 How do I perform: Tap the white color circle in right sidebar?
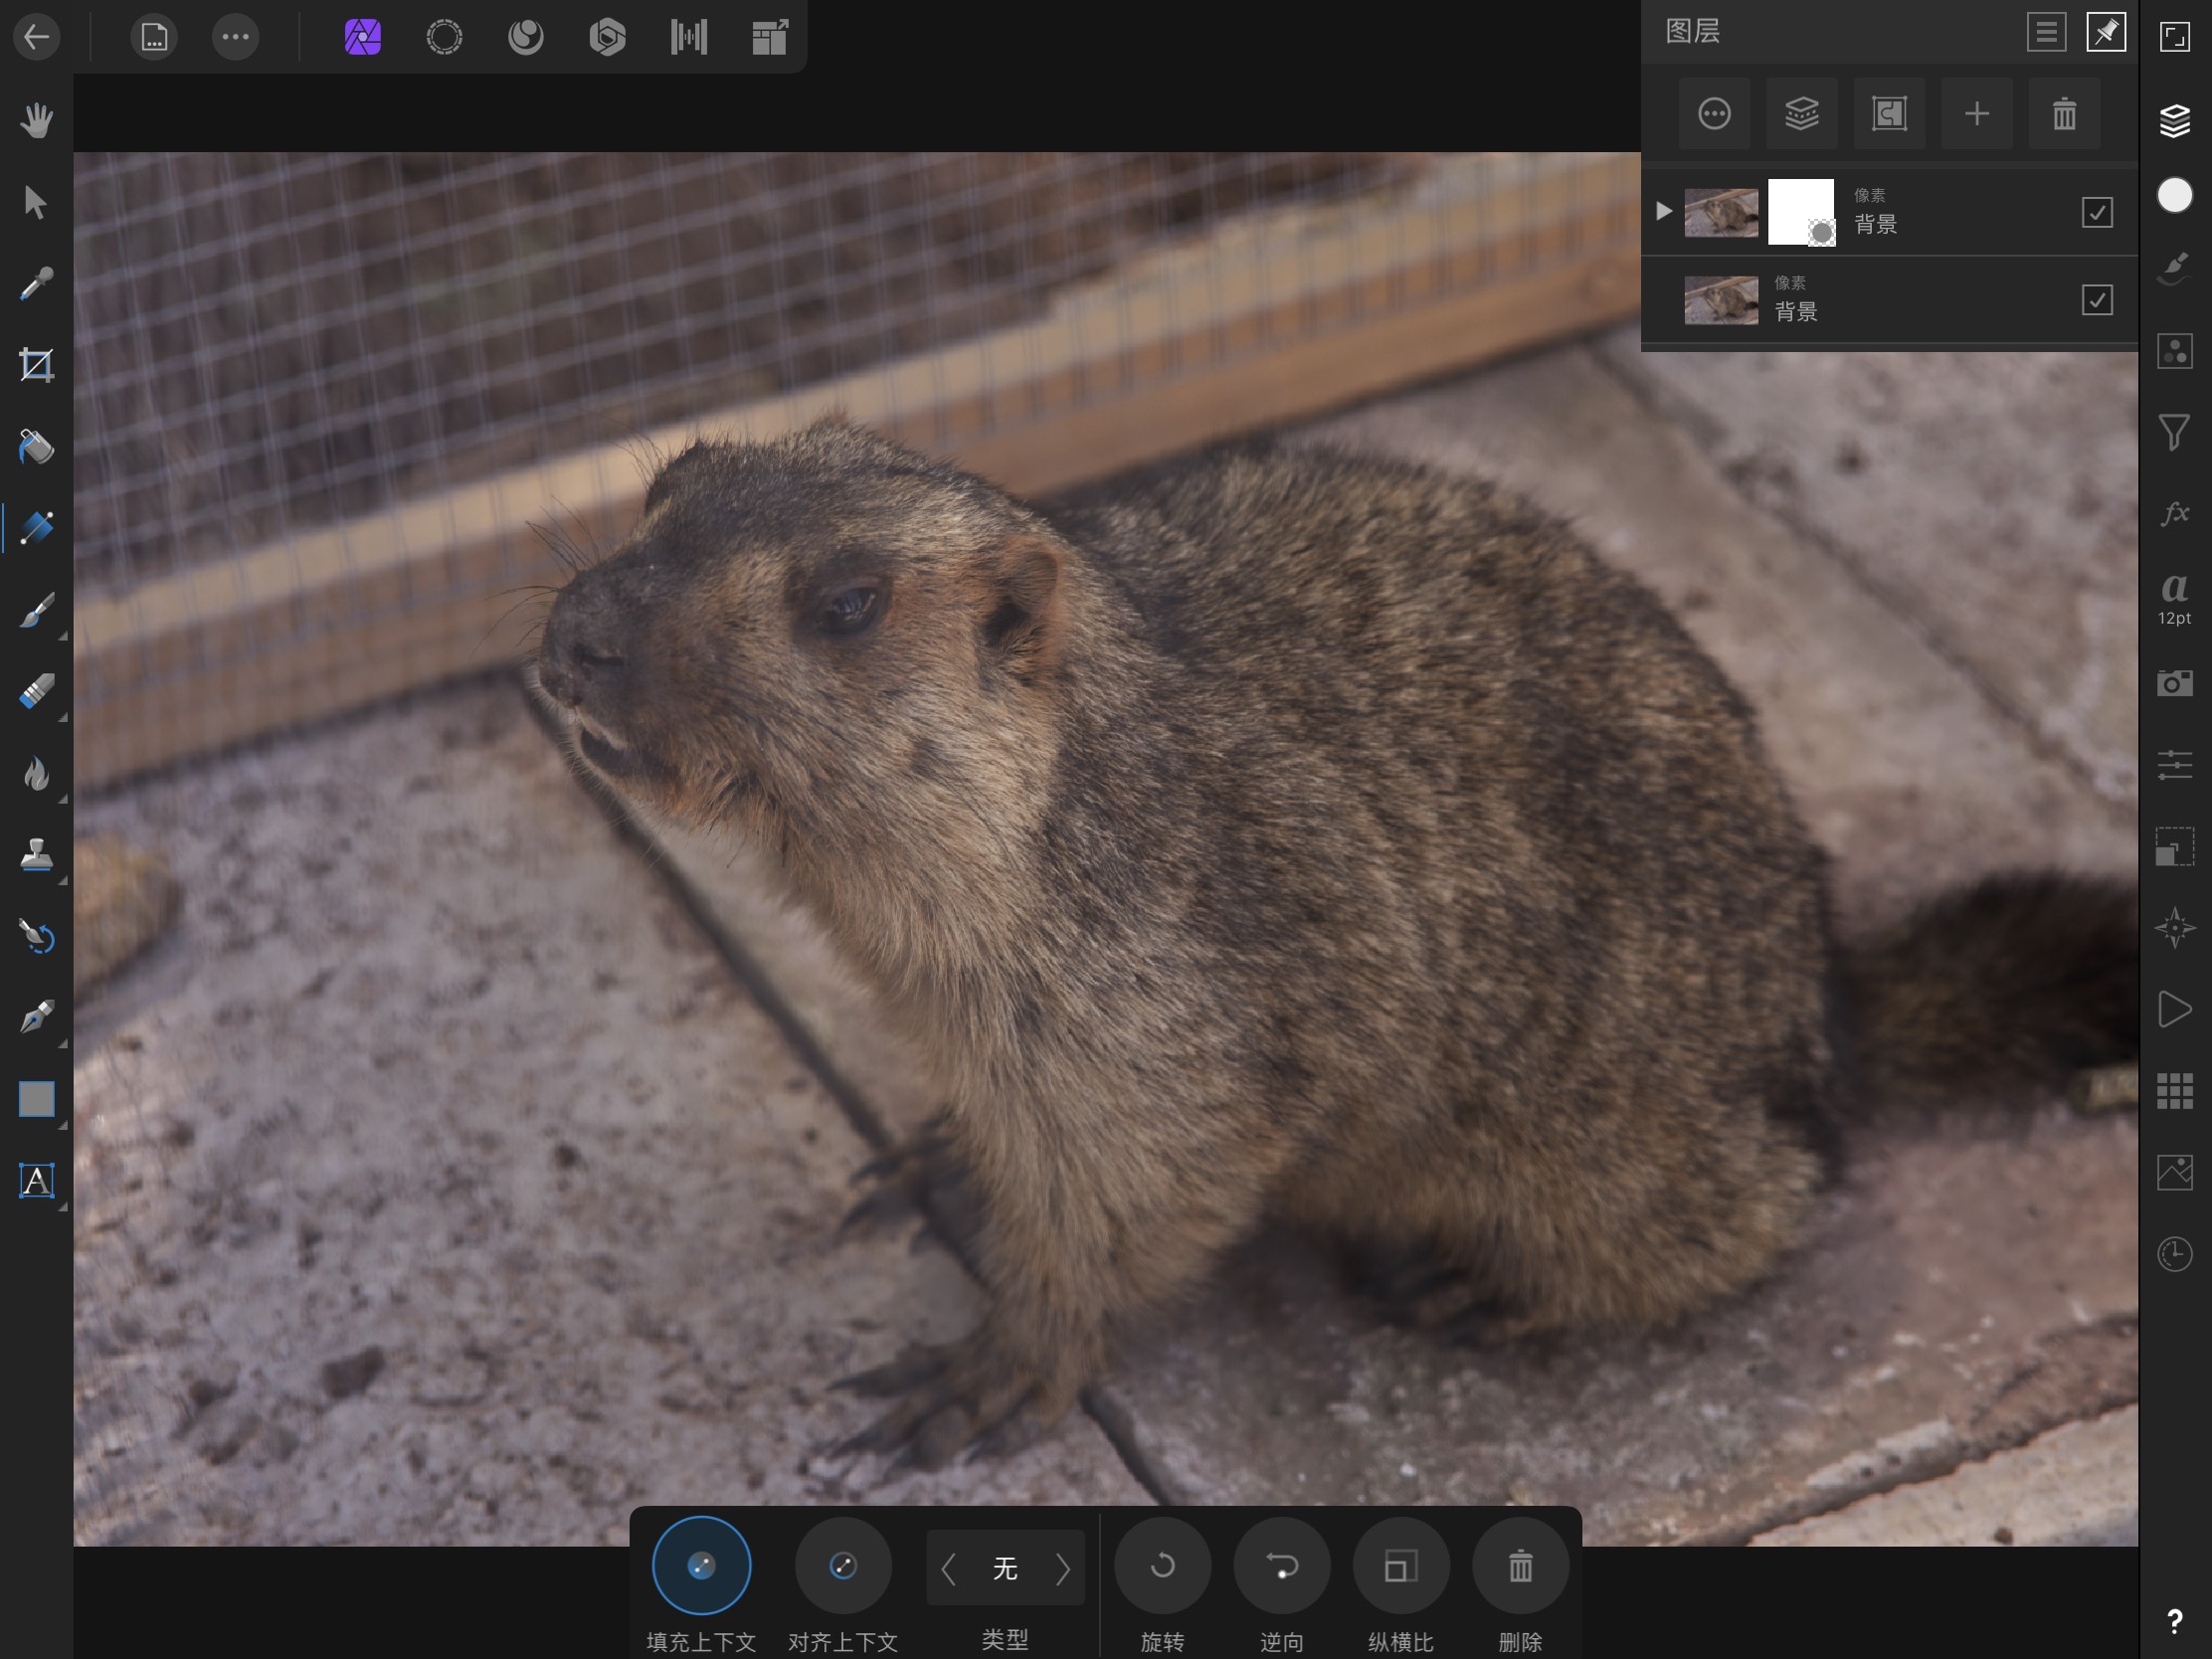point(2174,196)
